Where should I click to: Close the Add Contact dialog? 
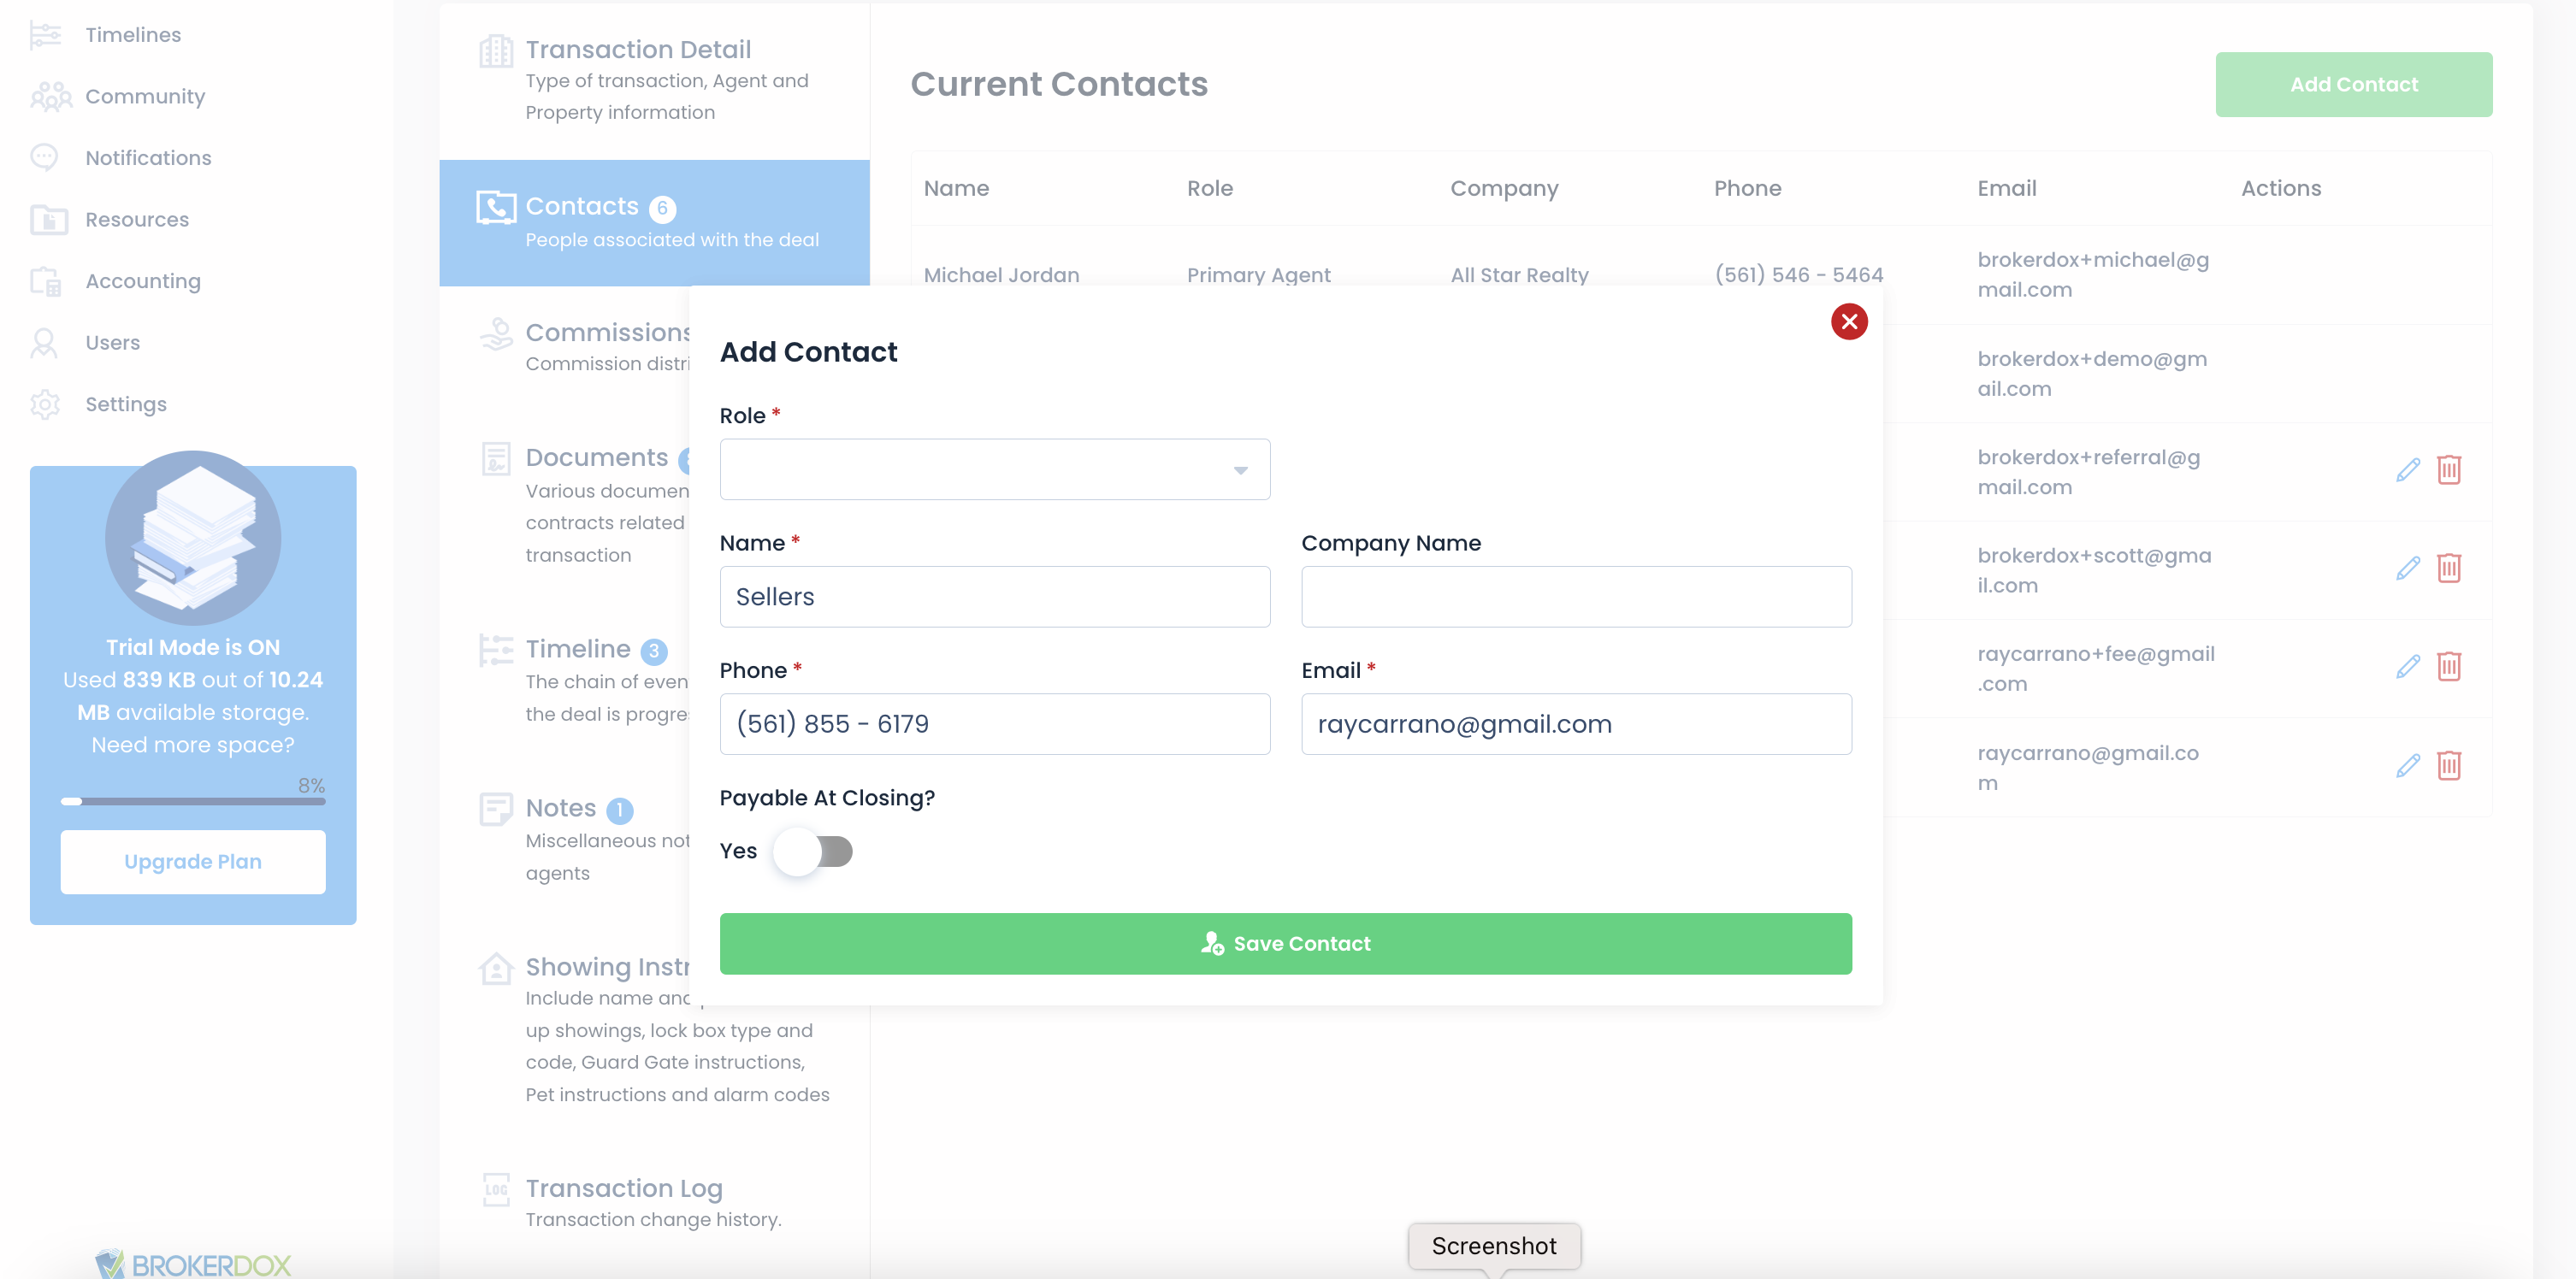pos(1849,322)
